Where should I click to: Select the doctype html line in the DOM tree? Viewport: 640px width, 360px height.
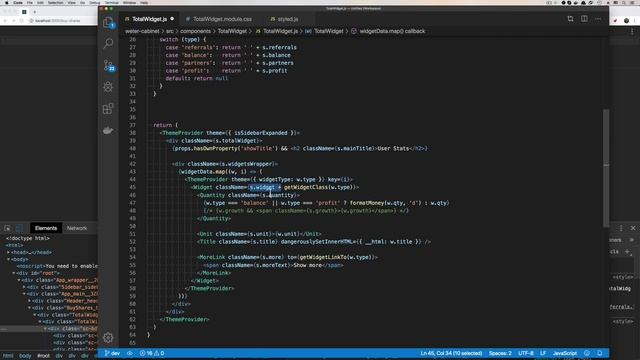coord(28,238)
